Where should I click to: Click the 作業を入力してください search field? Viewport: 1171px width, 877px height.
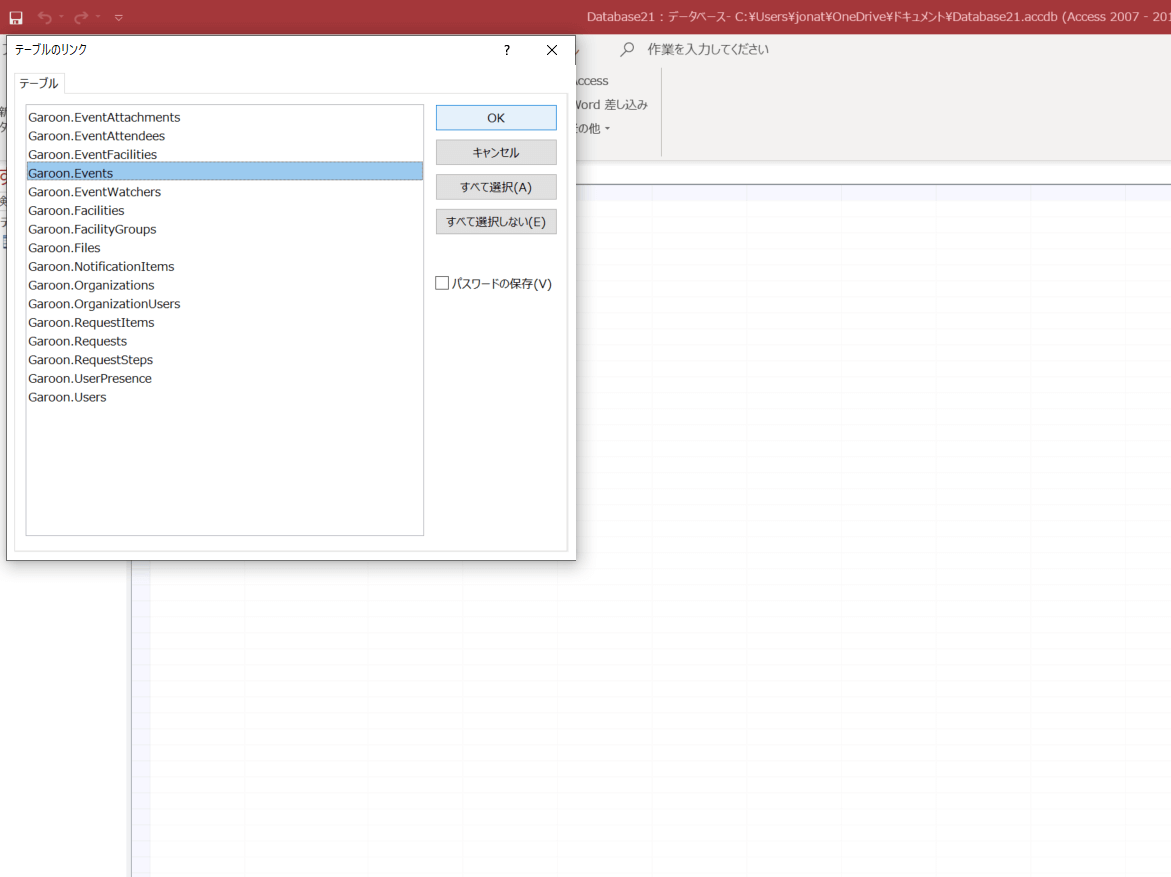(707, 49)
